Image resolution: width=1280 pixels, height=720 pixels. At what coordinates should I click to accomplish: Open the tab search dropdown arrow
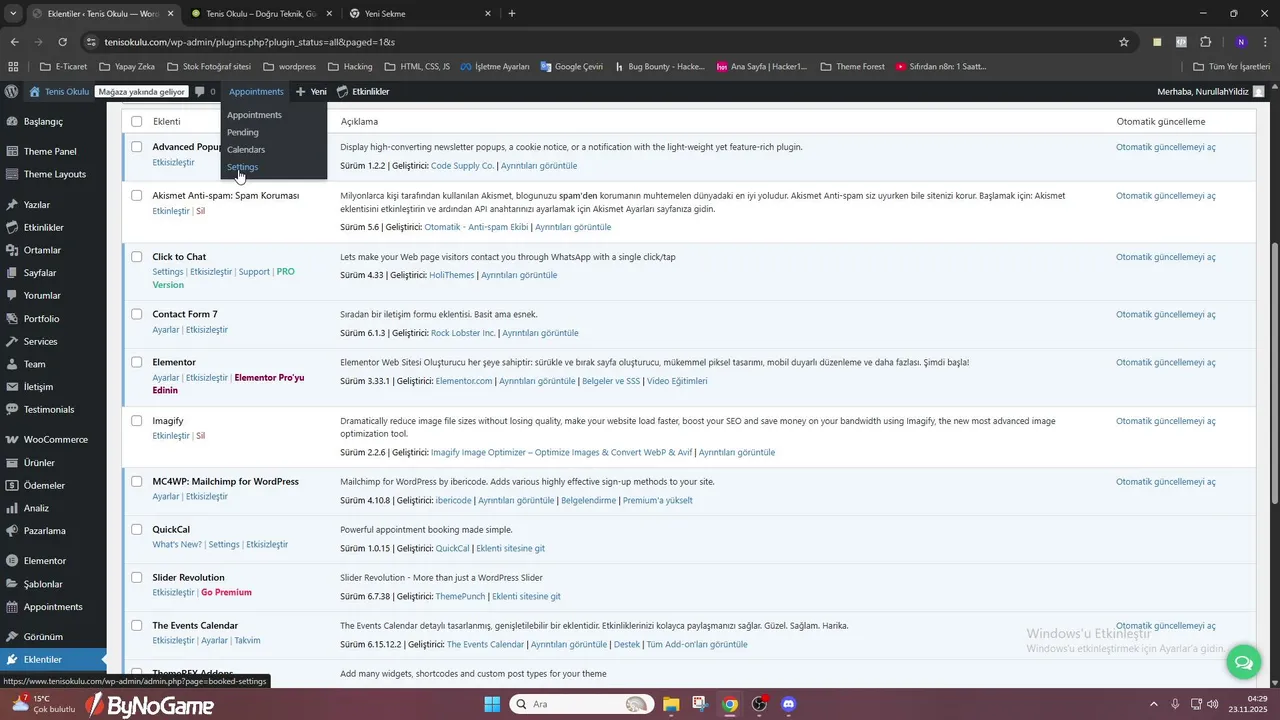pyautogui.click(x=13, y=13)
